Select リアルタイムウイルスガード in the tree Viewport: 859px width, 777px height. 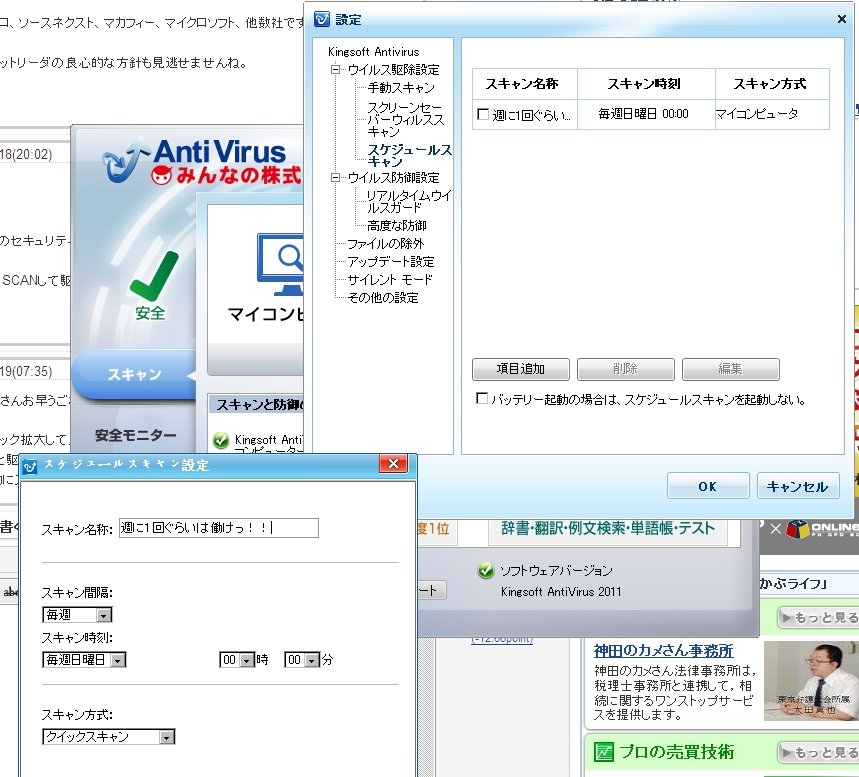click(409, 201)
